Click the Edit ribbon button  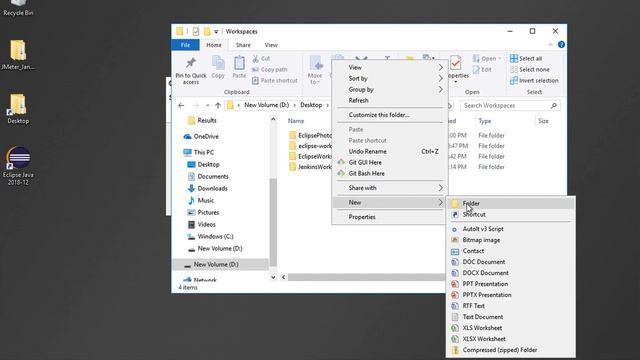(x=482, y=70)
